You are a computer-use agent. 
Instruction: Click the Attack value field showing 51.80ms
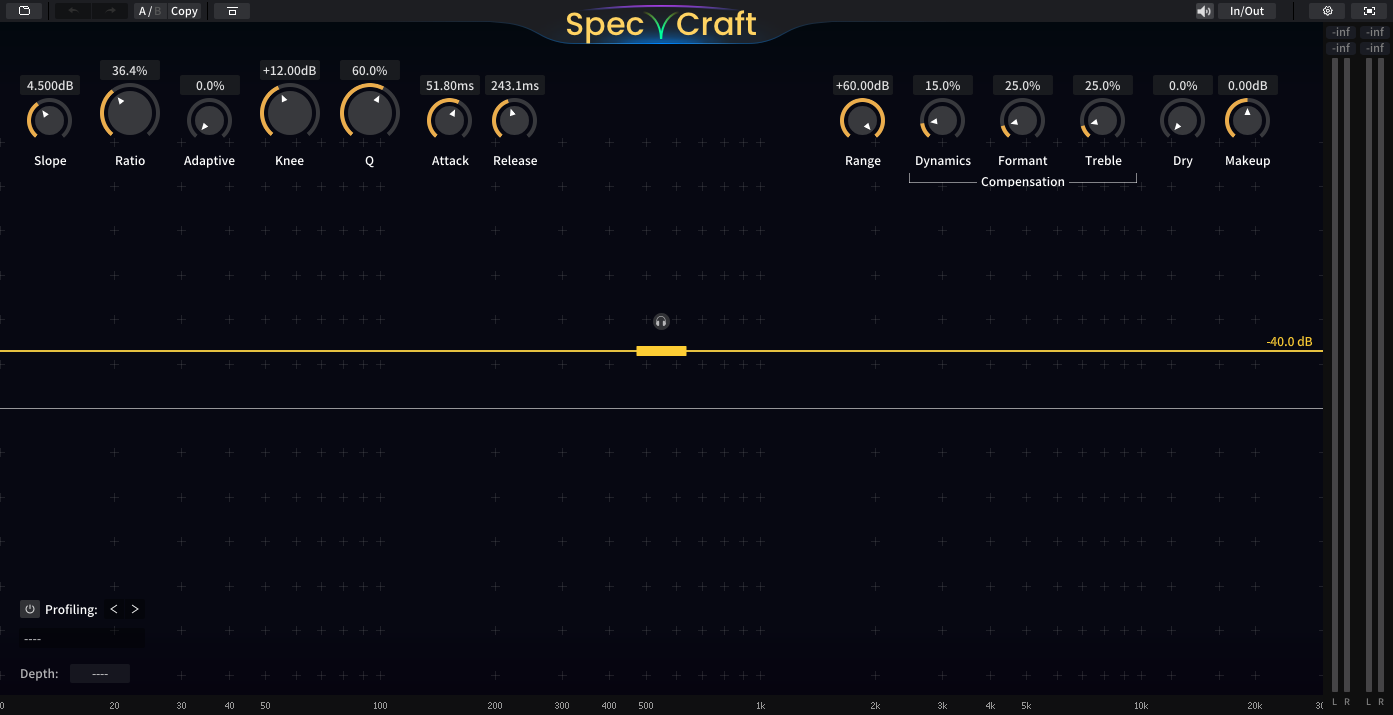point(450,86)
